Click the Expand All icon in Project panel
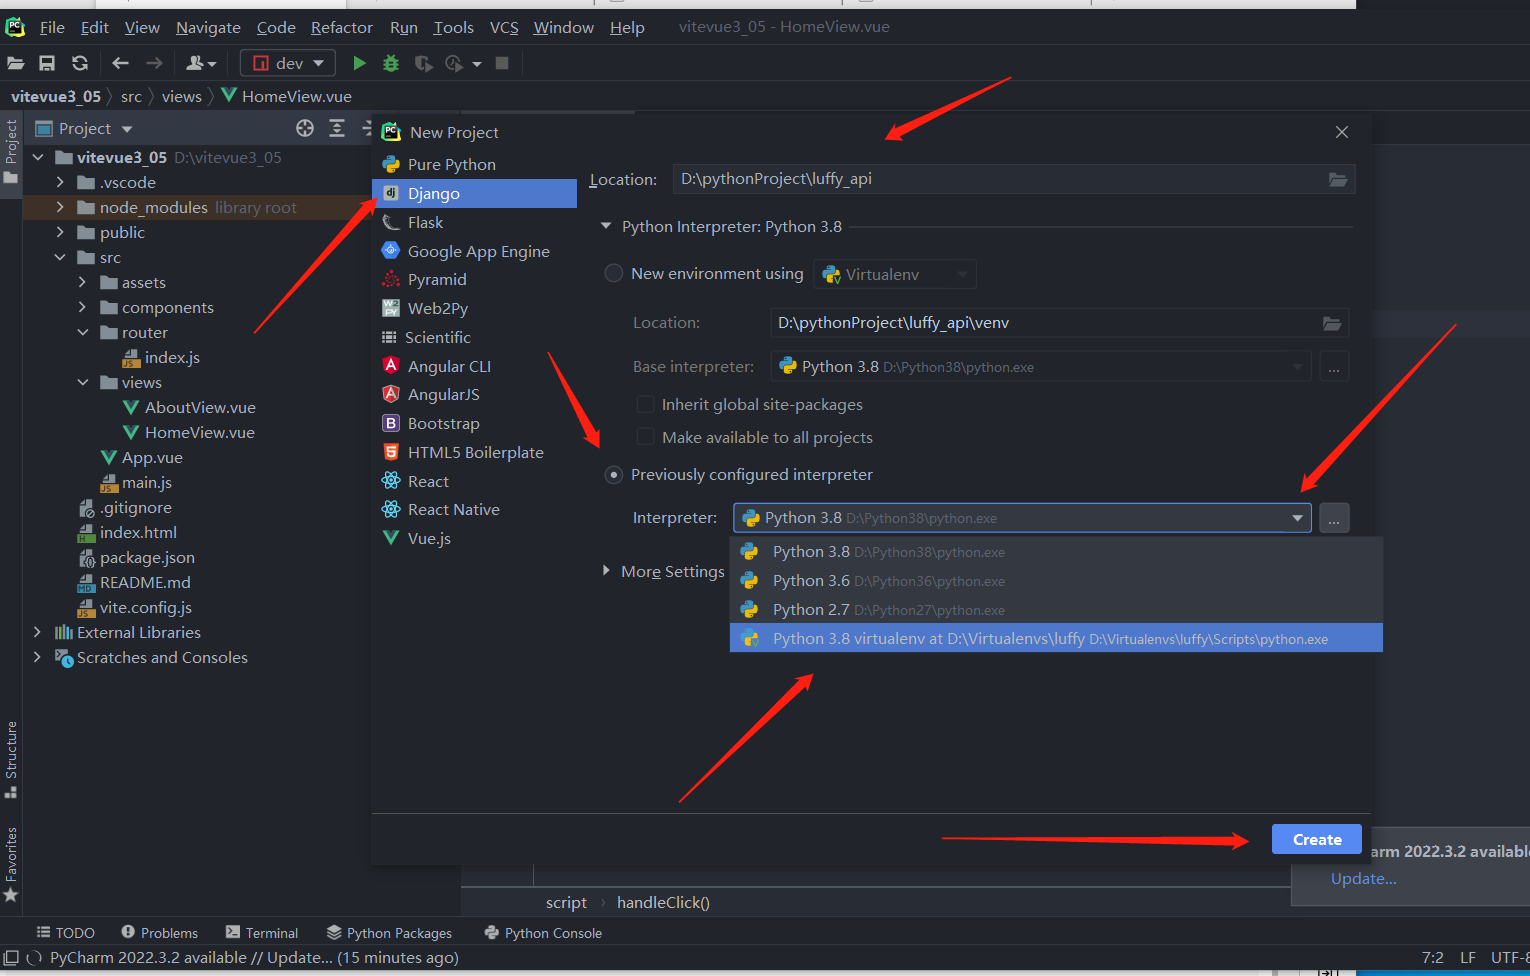Image resolution: width=1530 pixels, height=976 pixels. tap(337, 128)
